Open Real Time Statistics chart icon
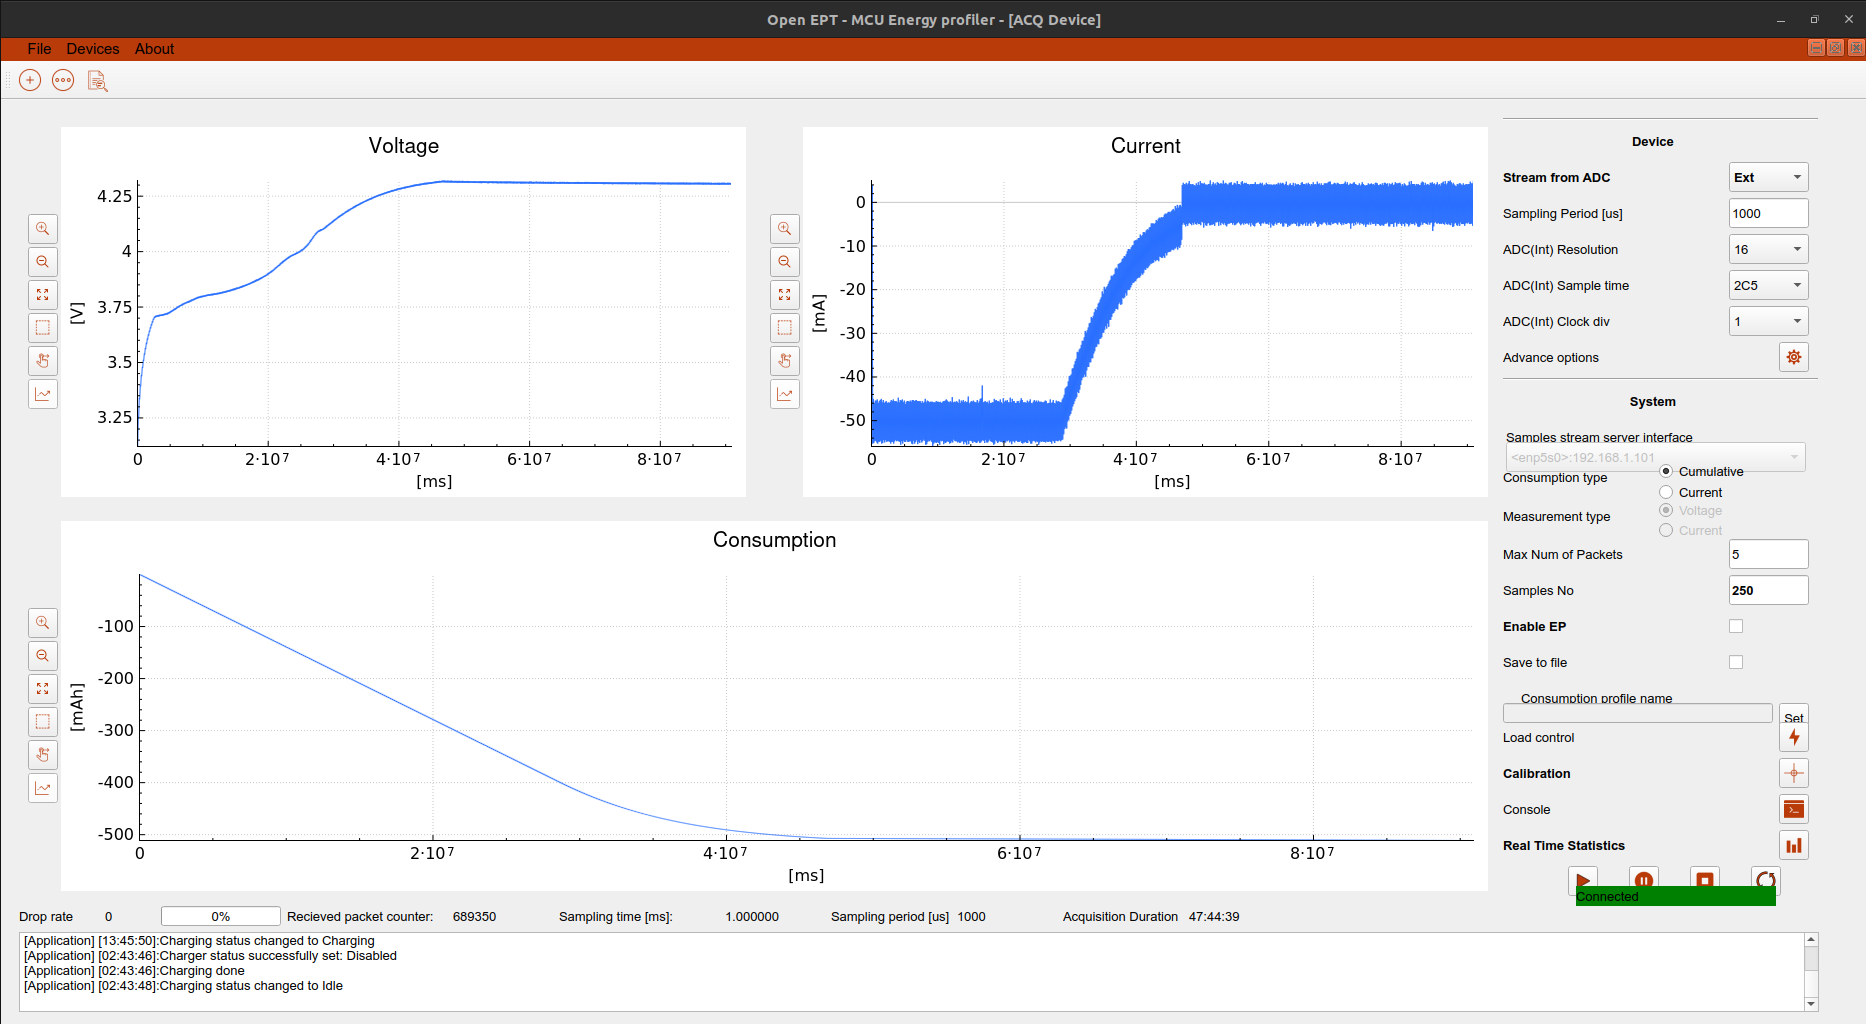Viewport: 1866px width, 1024px height. 1793,845
